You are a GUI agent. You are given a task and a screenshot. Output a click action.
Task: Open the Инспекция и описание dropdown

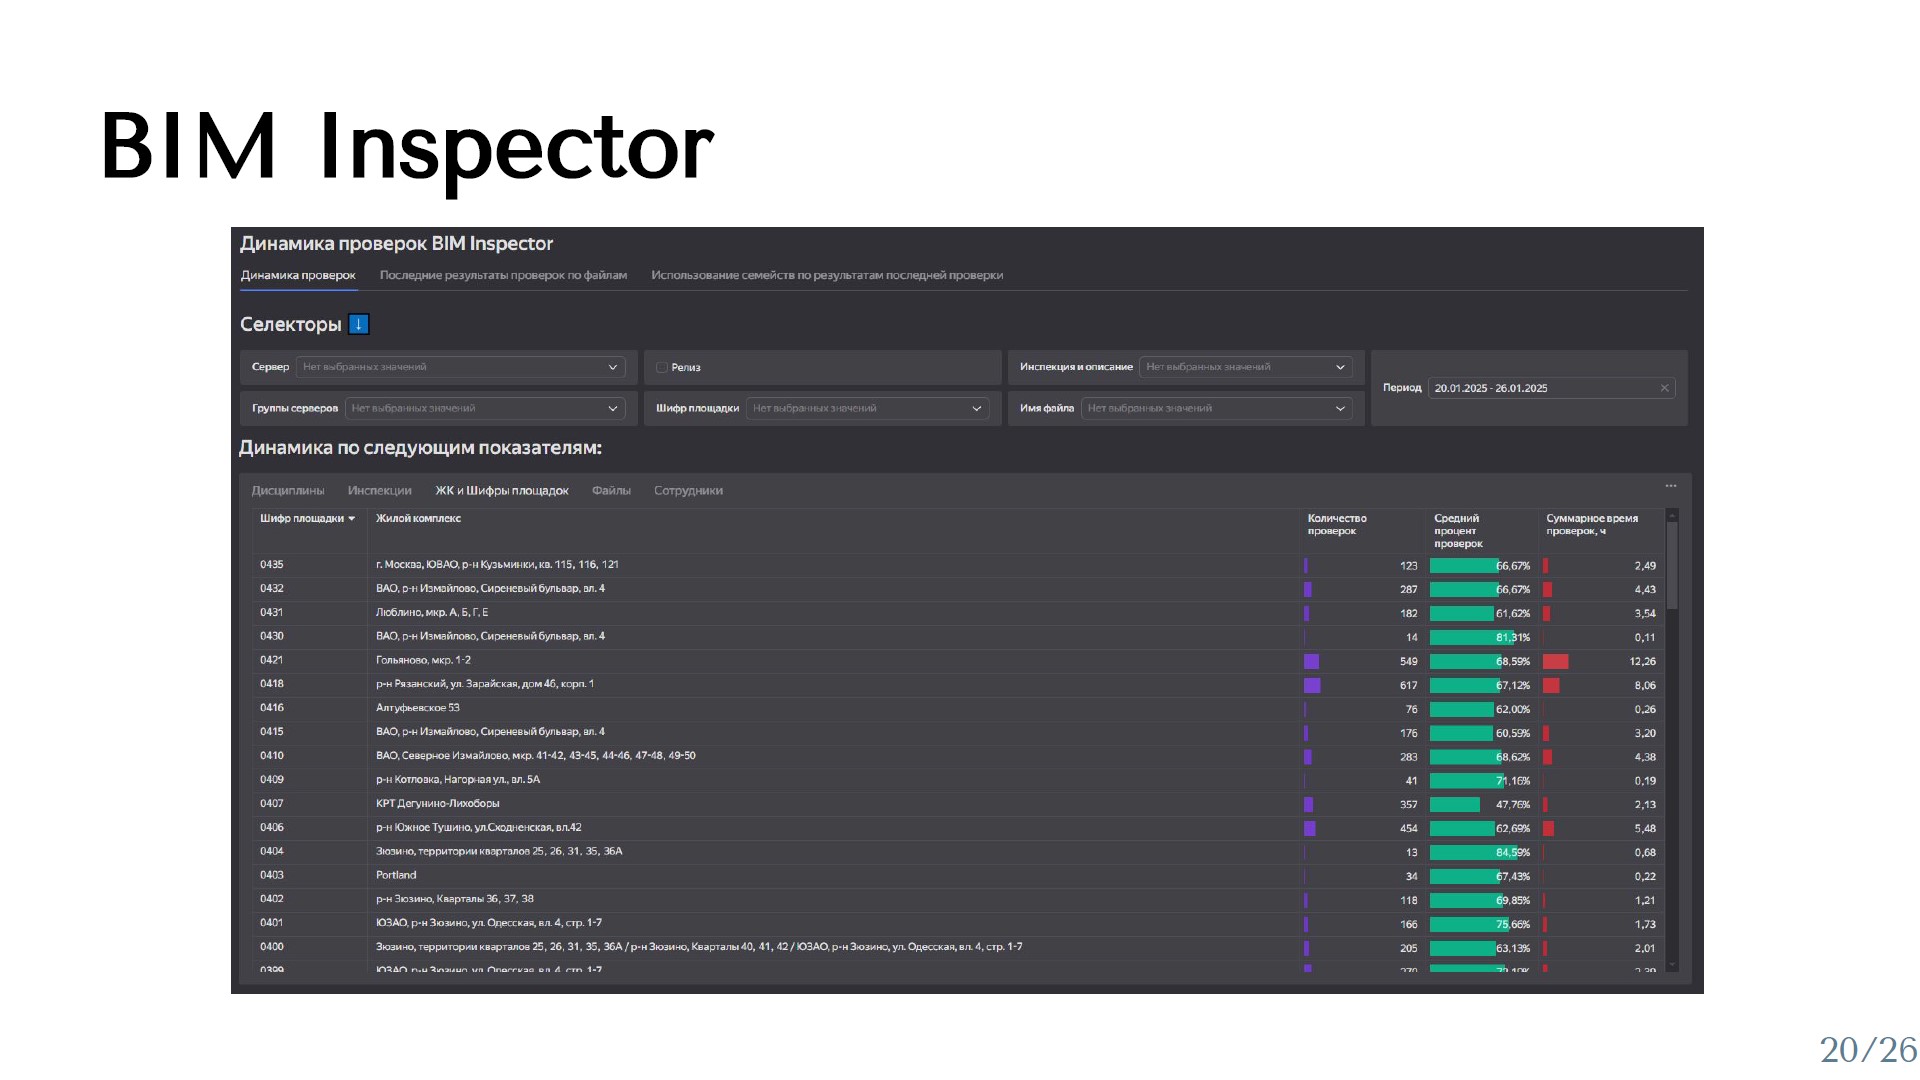(x=1246, y=367)
